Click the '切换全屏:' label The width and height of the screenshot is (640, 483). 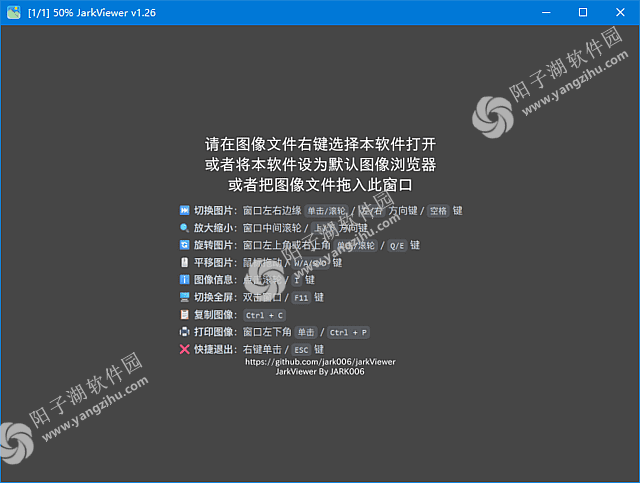click(x=215, y=297)
